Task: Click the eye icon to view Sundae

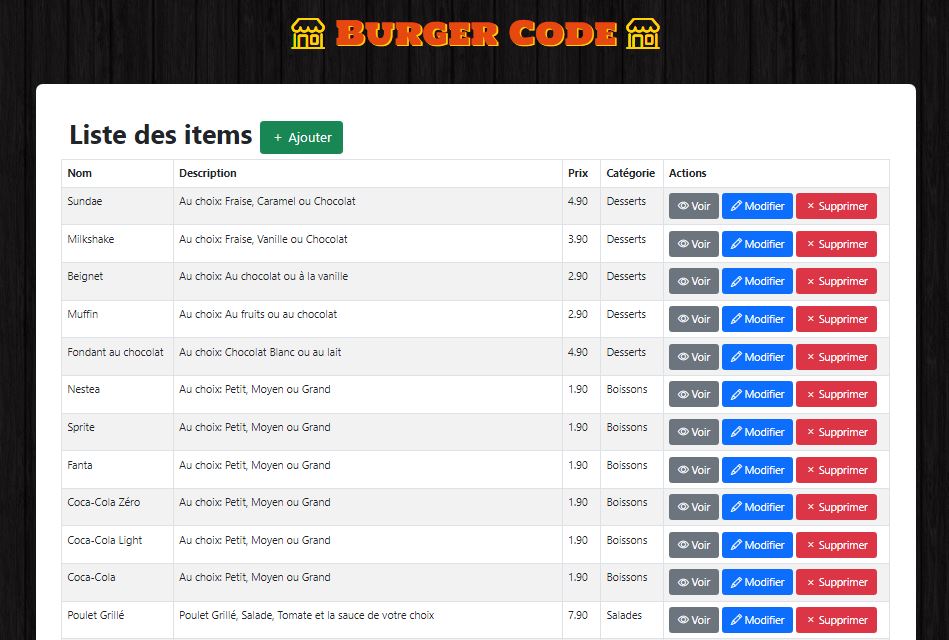Action: coord(684,206)
